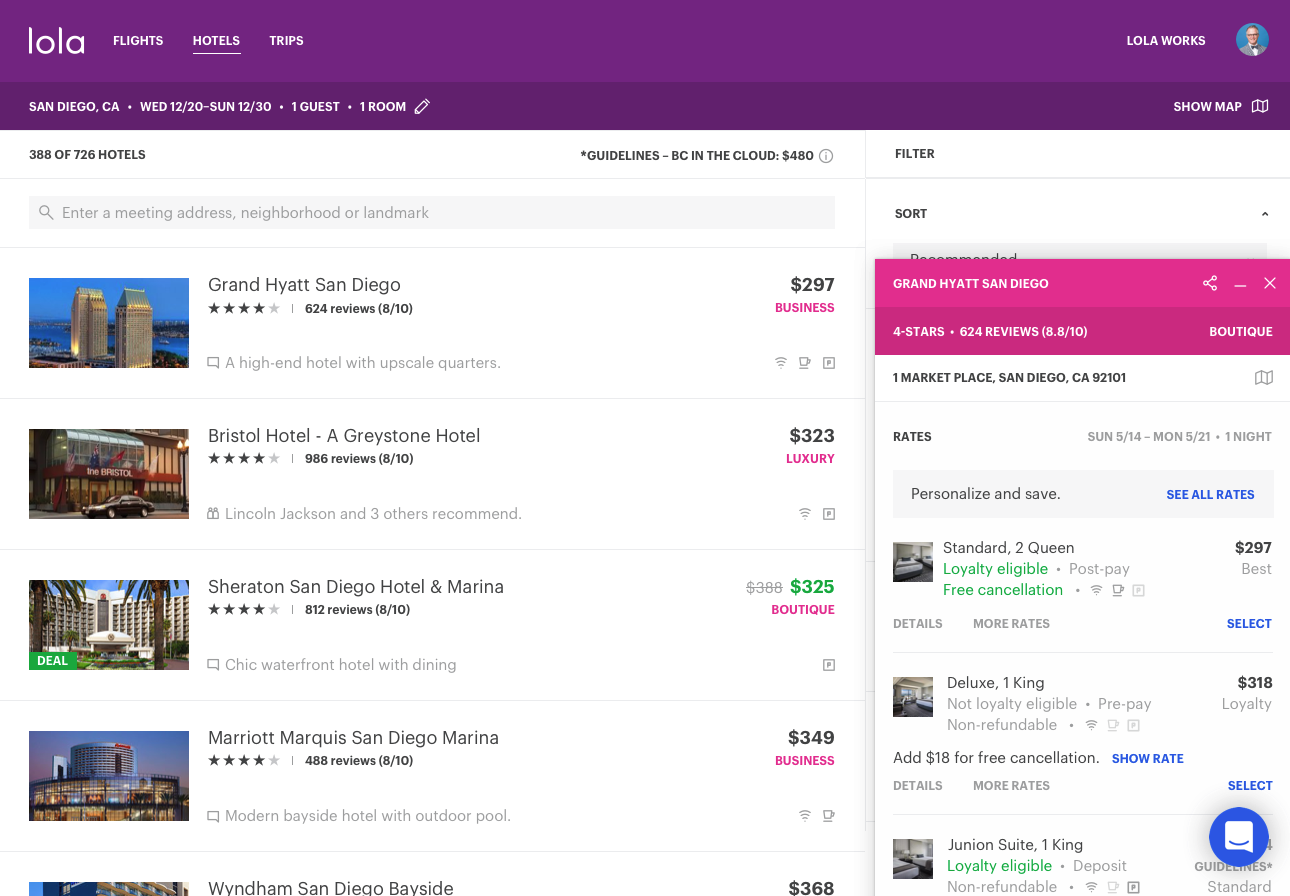
Task: Minimize the Grand Hyatt detail panel
Action: click(x=1240, y=285)
